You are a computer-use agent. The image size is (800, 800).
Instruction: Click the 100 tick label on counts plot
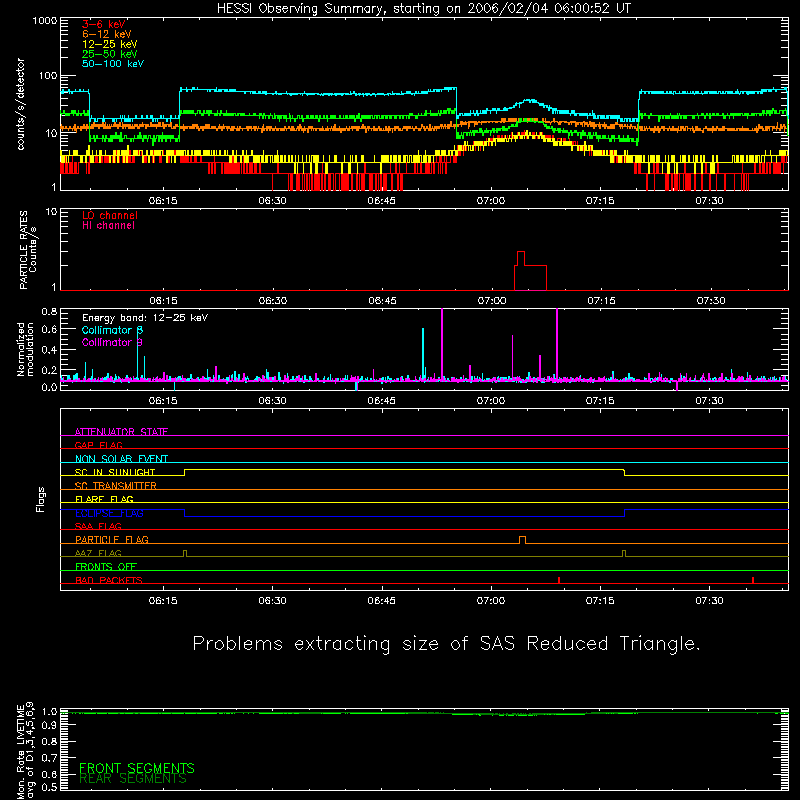point(48,76)
